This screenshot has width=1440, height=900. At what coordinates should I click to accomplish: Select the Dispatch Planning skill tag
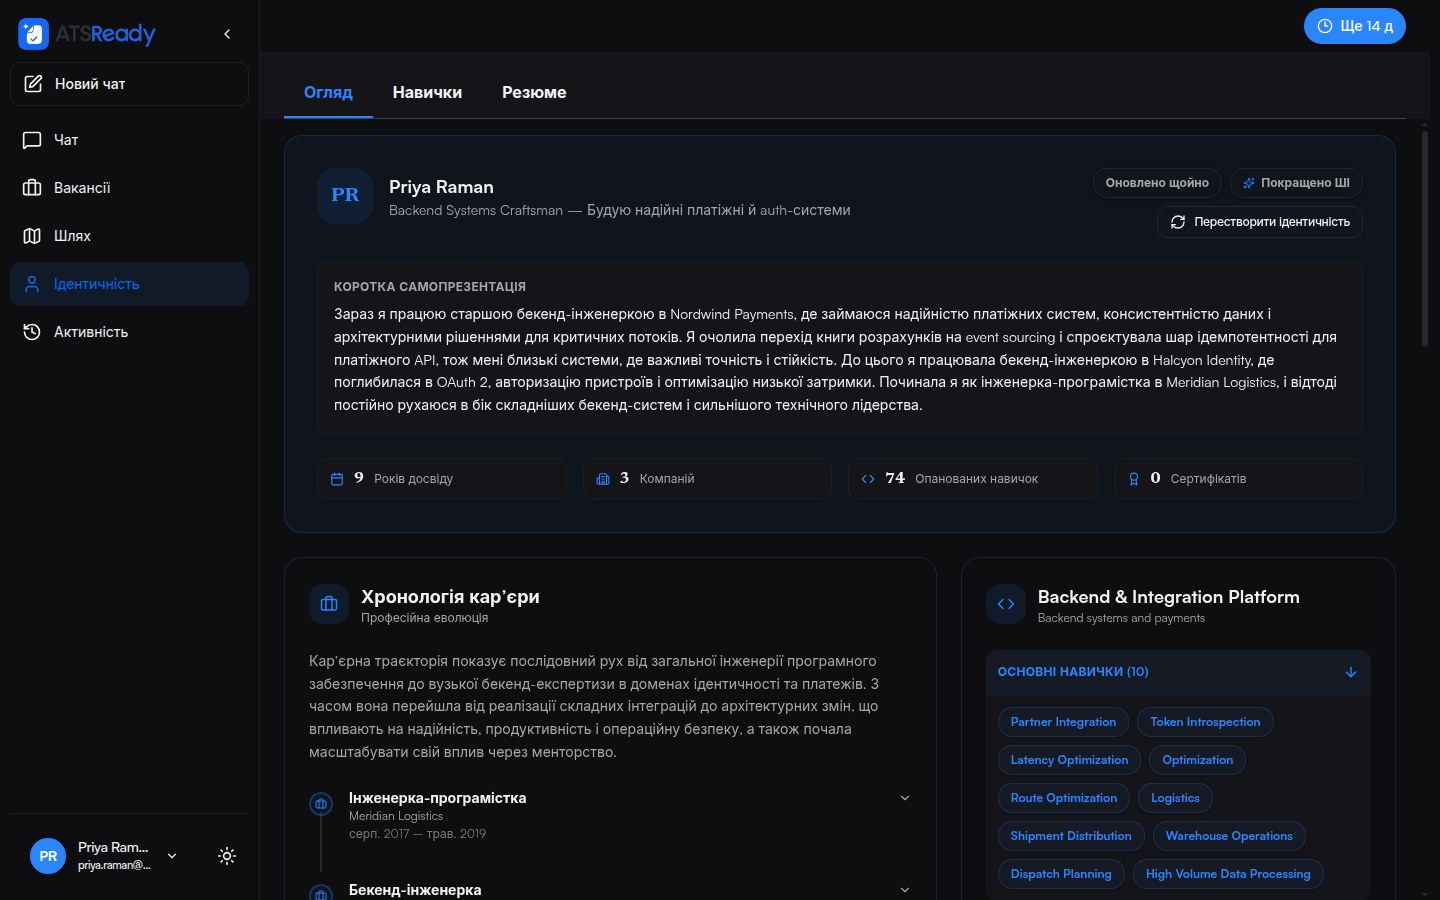[x=1061, y=874]
